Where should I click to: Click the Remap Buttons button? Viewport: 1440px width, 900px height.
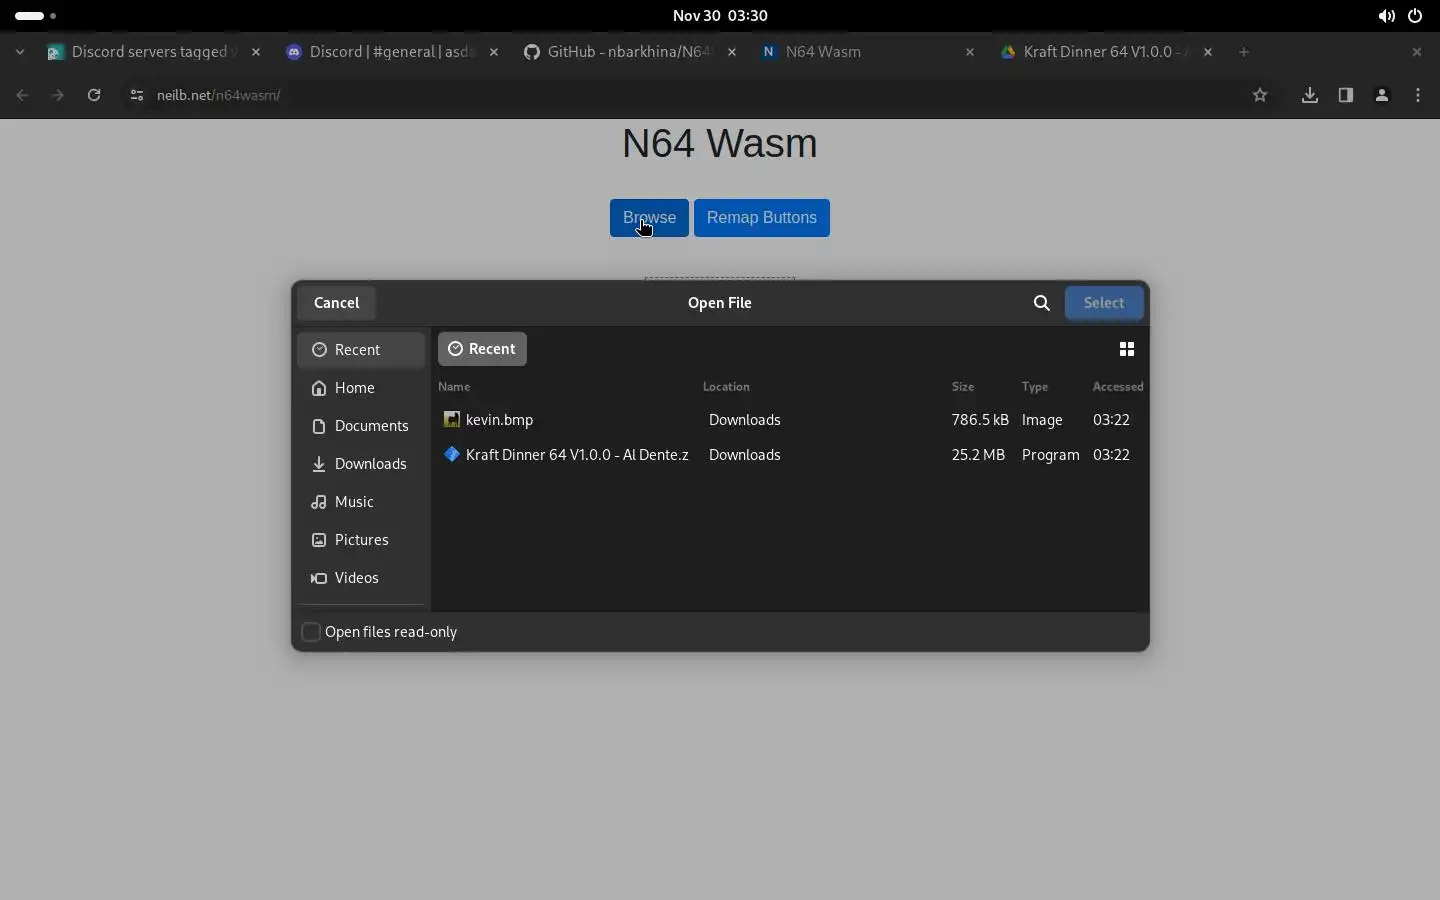tap(762, 218)
